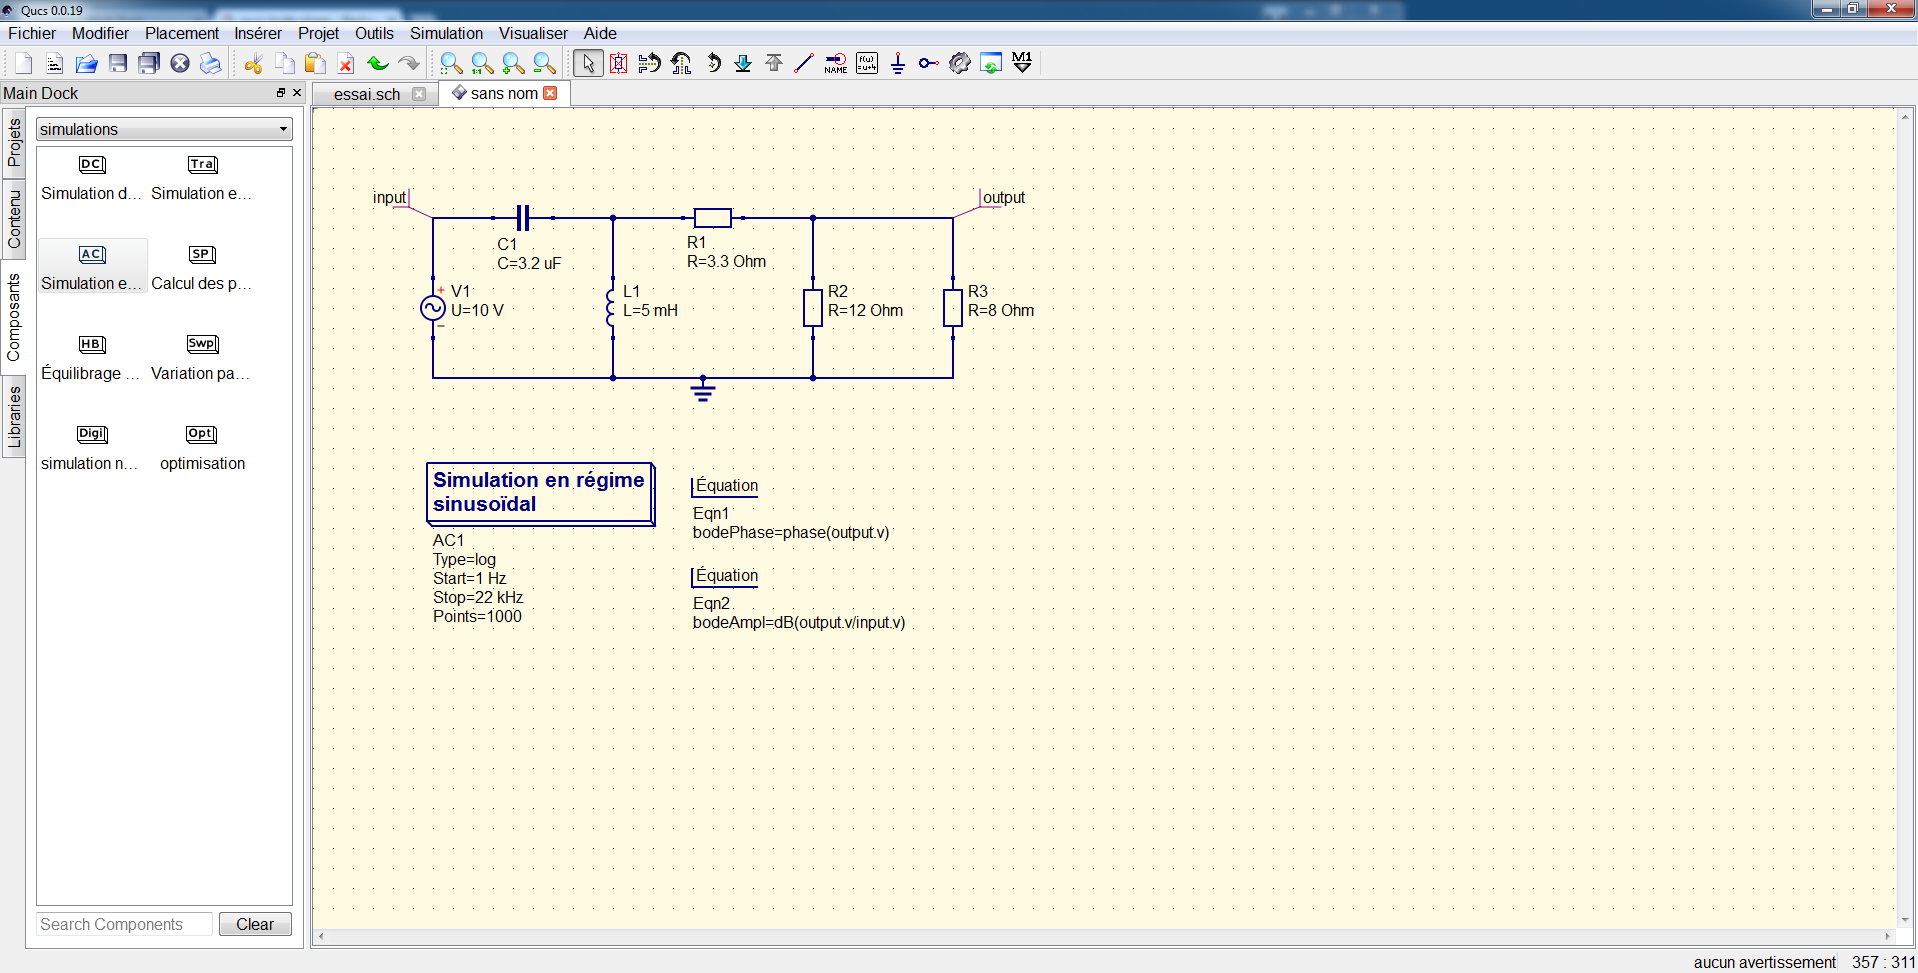Redo the last undone action

(x=408, y=64)
